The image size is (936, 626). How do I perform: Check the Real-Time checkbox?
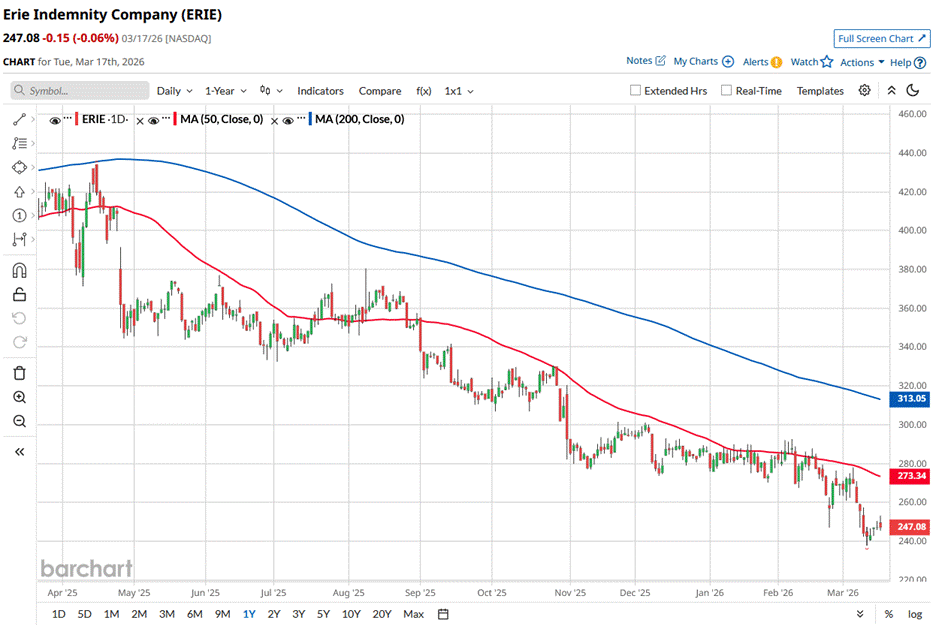pyautogui.click(x=726, y=91)
